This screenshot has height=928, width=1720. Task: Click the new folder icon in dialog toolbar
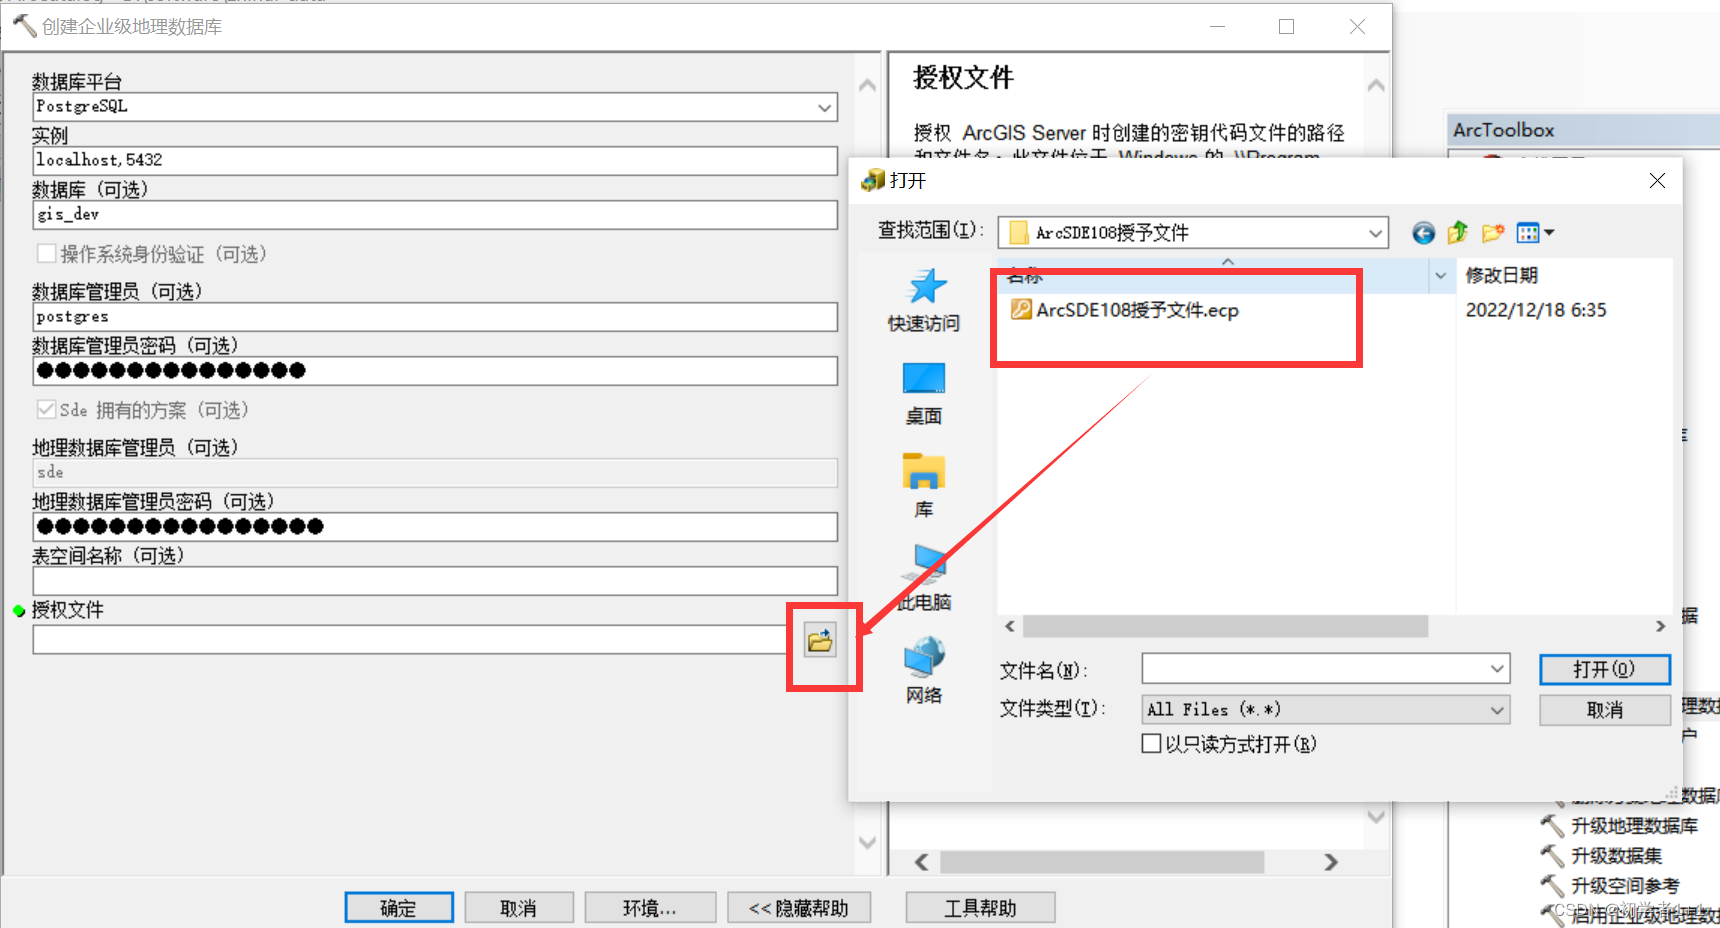click(1493, 232)
